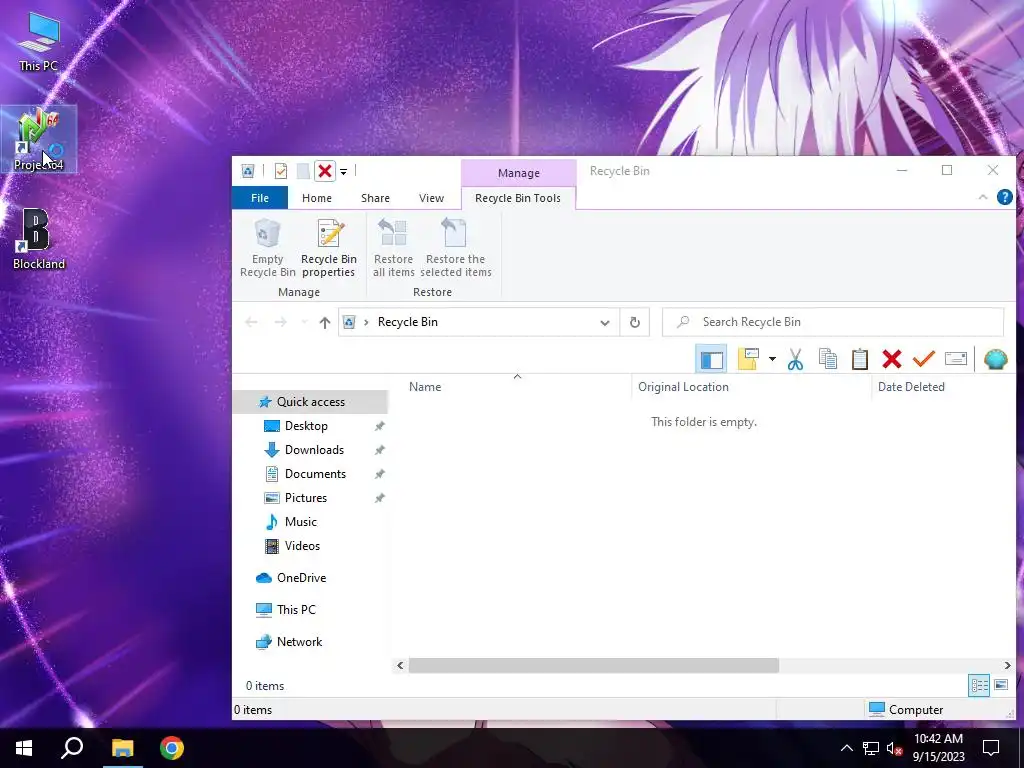Screen dimensions: 1024x768
Task: Open the recent locations dropdown arrow
Action: pos(304,322)
